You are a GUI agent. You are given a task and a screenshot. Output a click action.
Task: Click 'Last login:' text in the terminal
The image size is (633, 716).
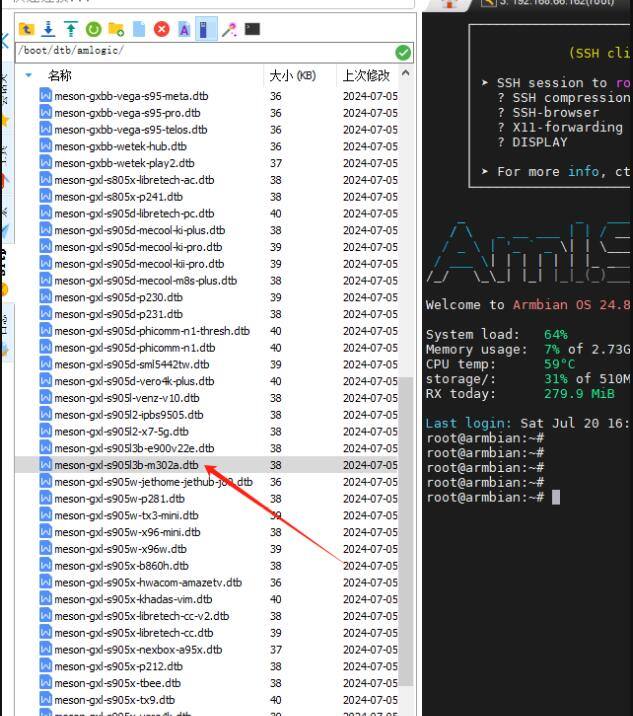[468, 424]
